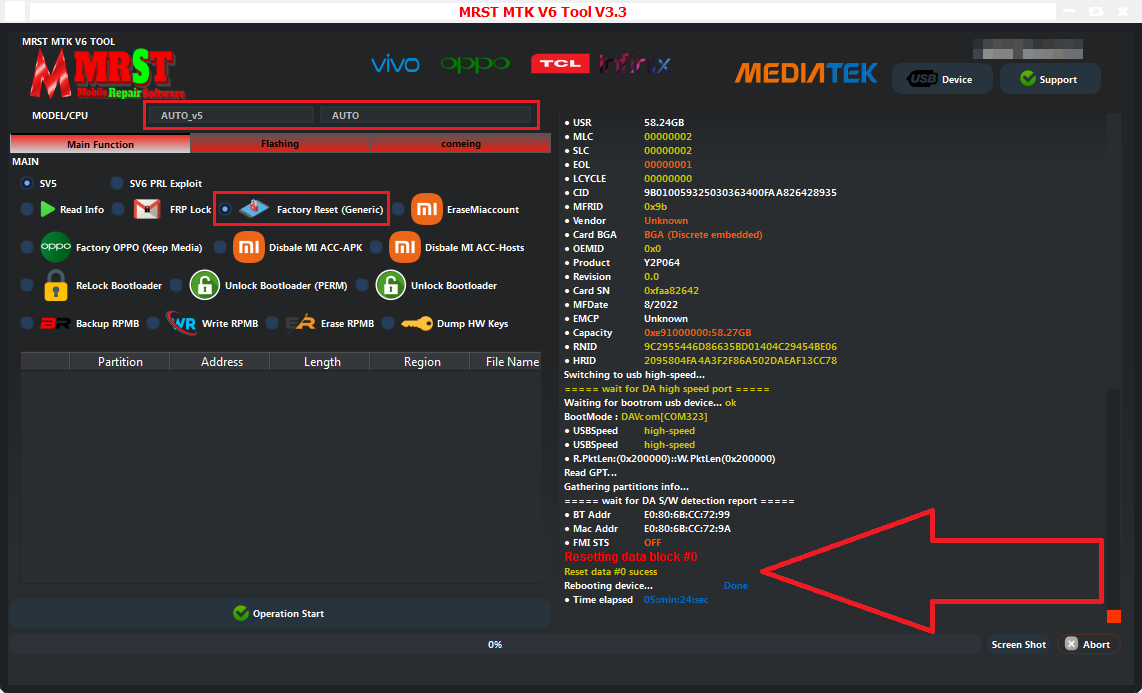Image resolution: width=1142 pixels, height=693 pixels.
Task: Click the plain Unlock Bootloader green lock icon
Action: coord(390,285)
